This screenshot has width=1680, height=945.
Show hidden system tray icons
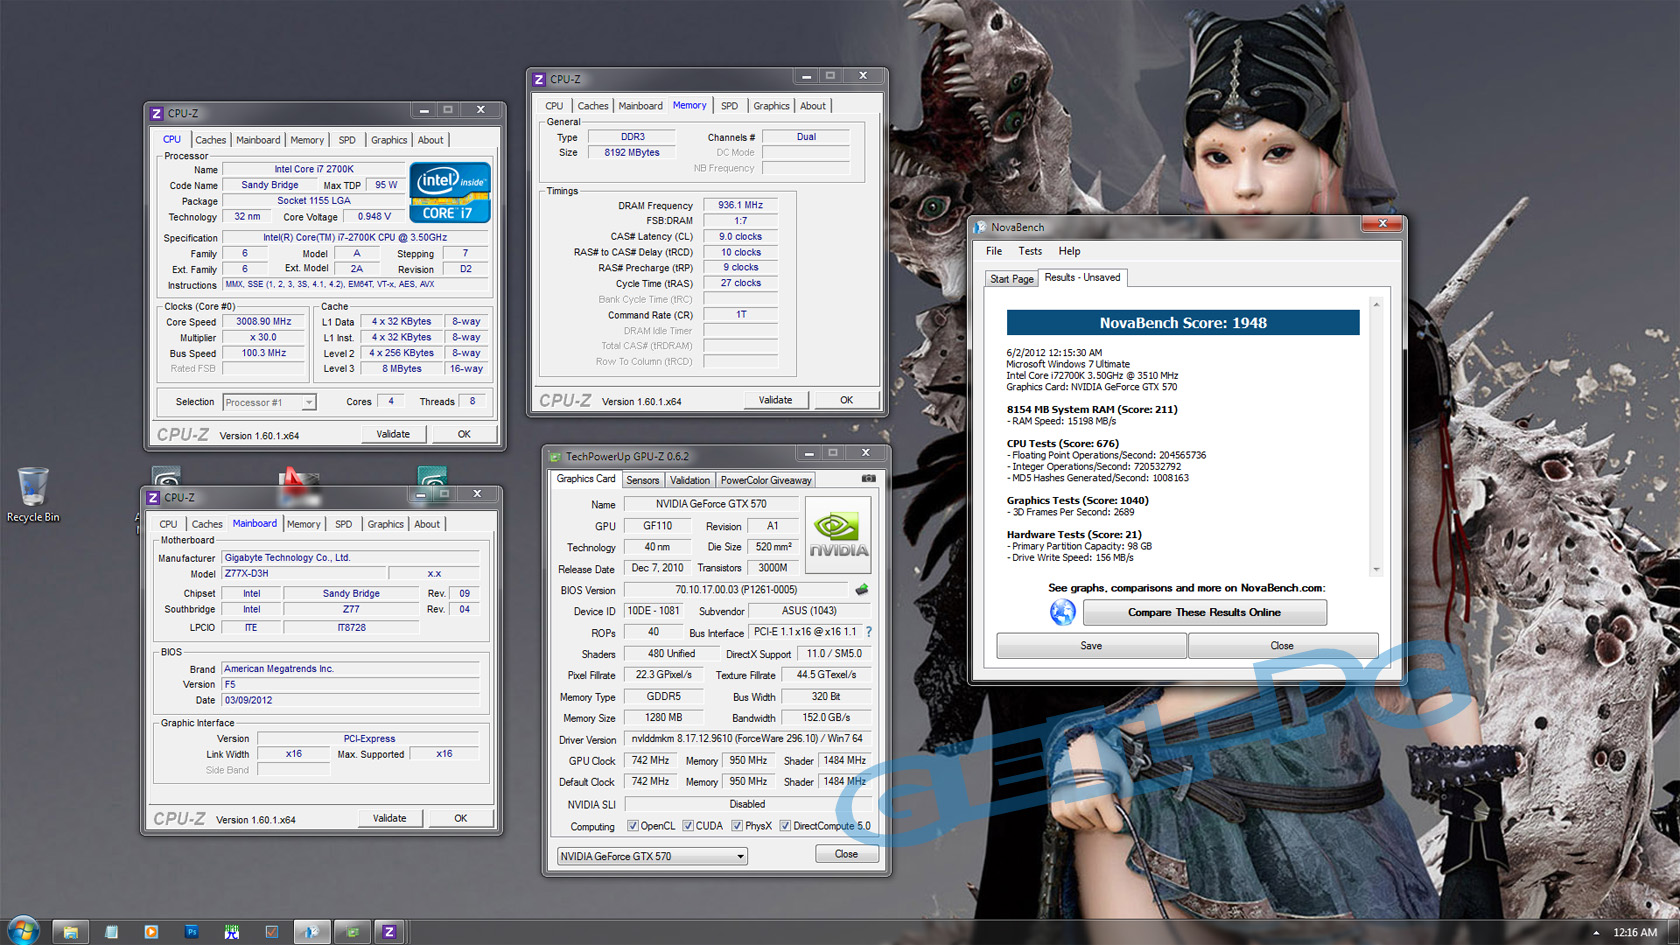1595,933
